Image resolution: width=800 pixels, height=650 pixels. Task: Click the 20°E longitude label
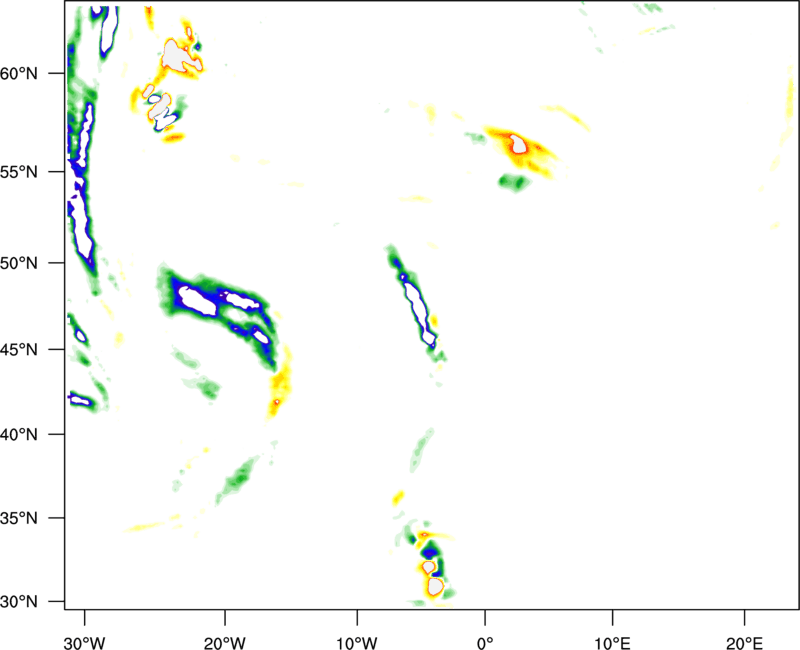(744, 643)
